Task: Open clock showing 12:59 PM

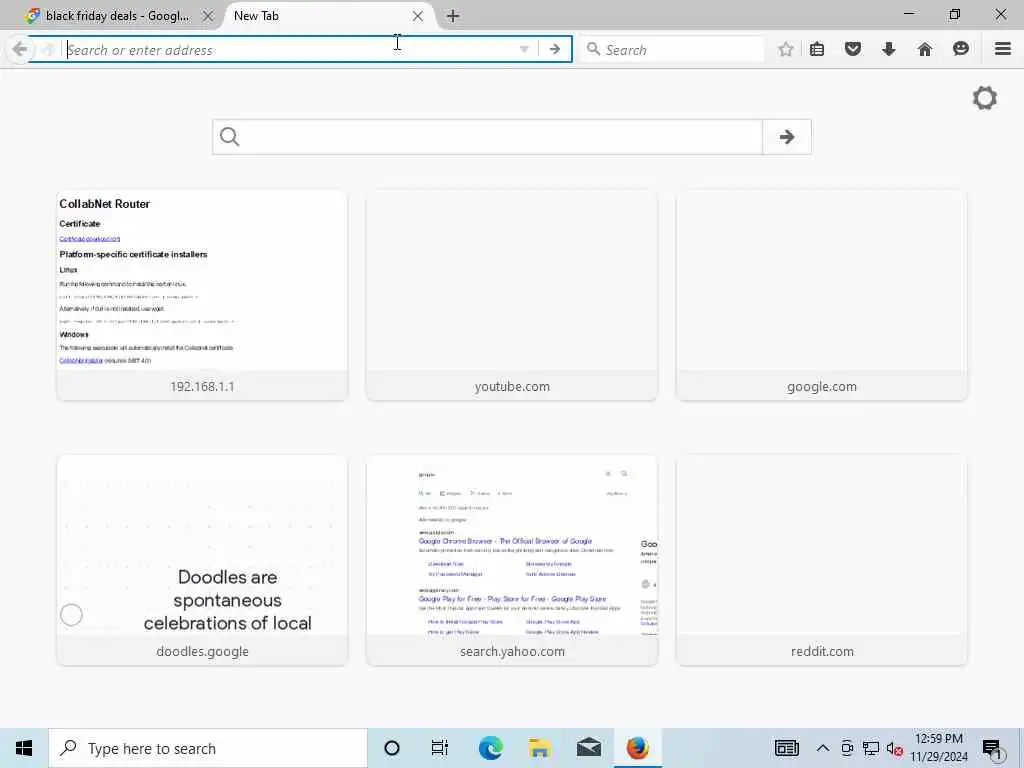Action: [x=939, y=748]
